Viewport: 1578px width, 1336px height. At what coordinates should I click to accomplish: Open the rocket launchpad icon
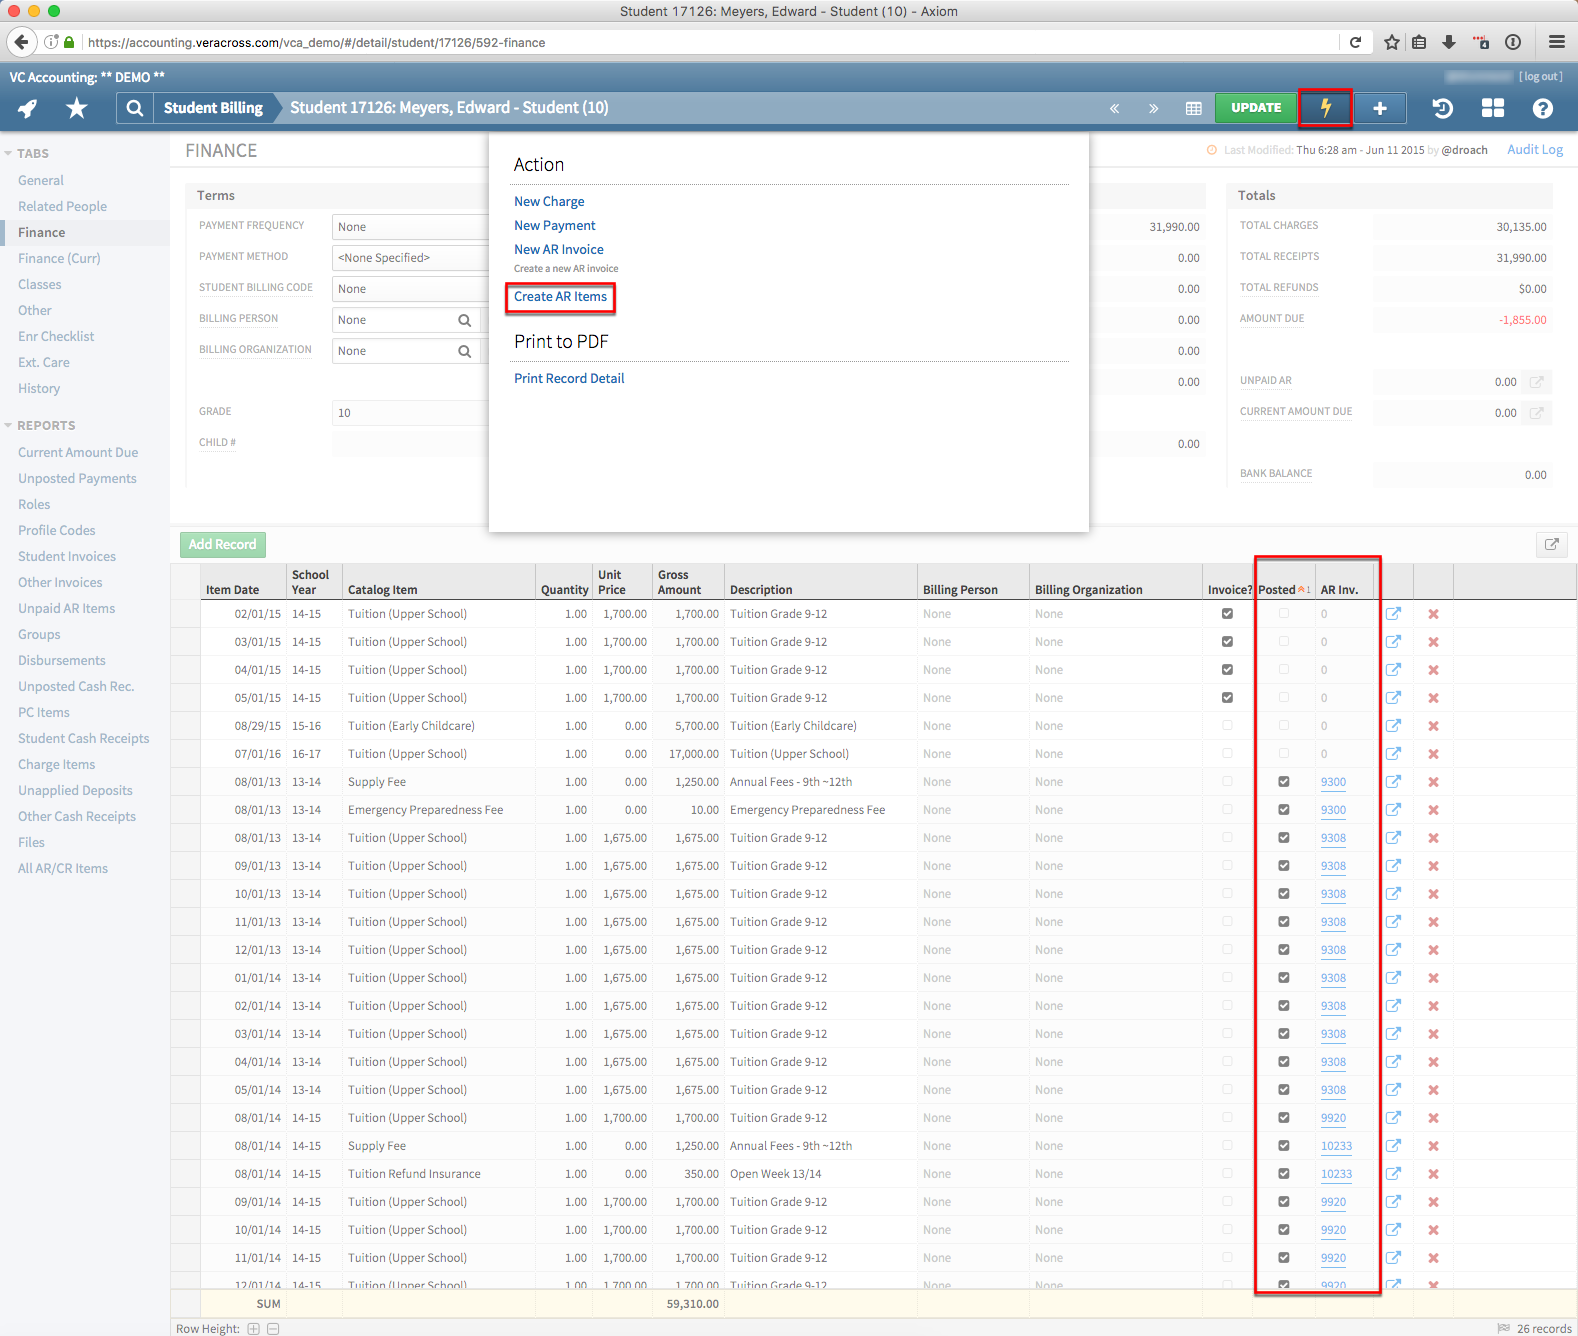point(28,108)
